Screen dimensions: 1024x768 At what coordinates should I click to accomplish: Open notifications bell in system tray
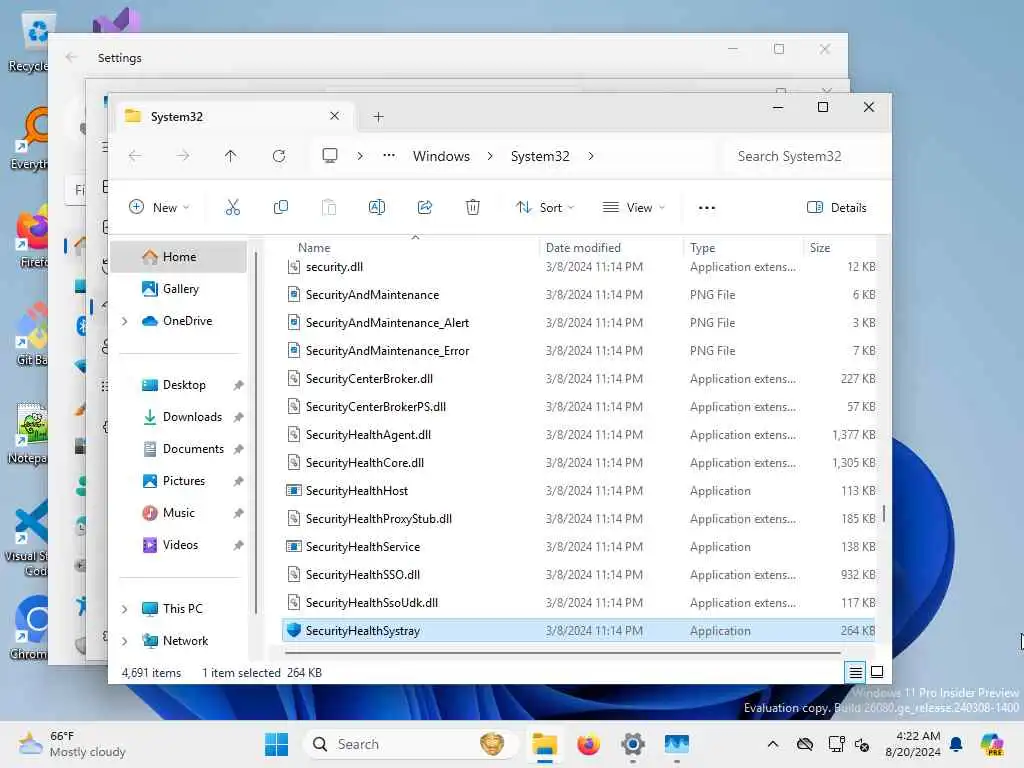pyautogui.click(x=956, y=744)
